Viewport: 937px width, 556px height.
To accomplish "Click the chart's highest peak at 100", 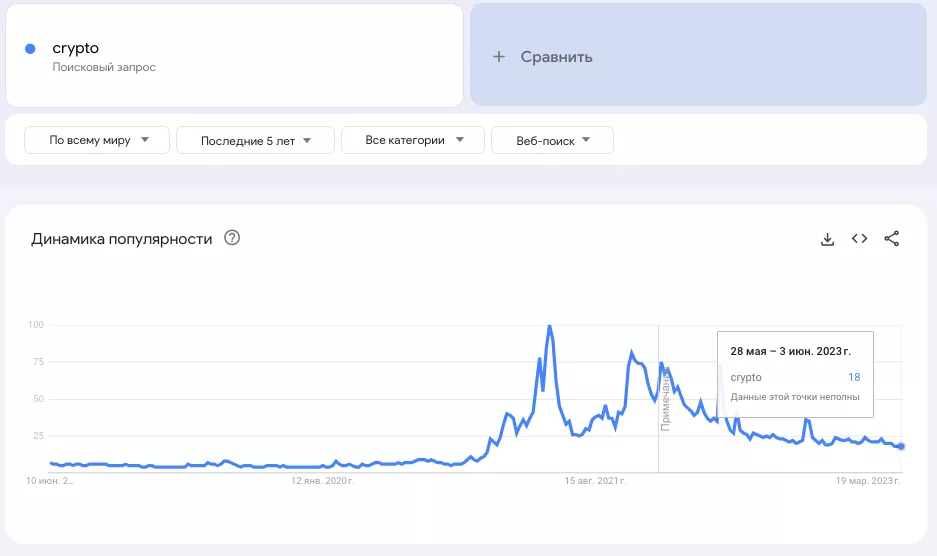I will coord(549,327).
